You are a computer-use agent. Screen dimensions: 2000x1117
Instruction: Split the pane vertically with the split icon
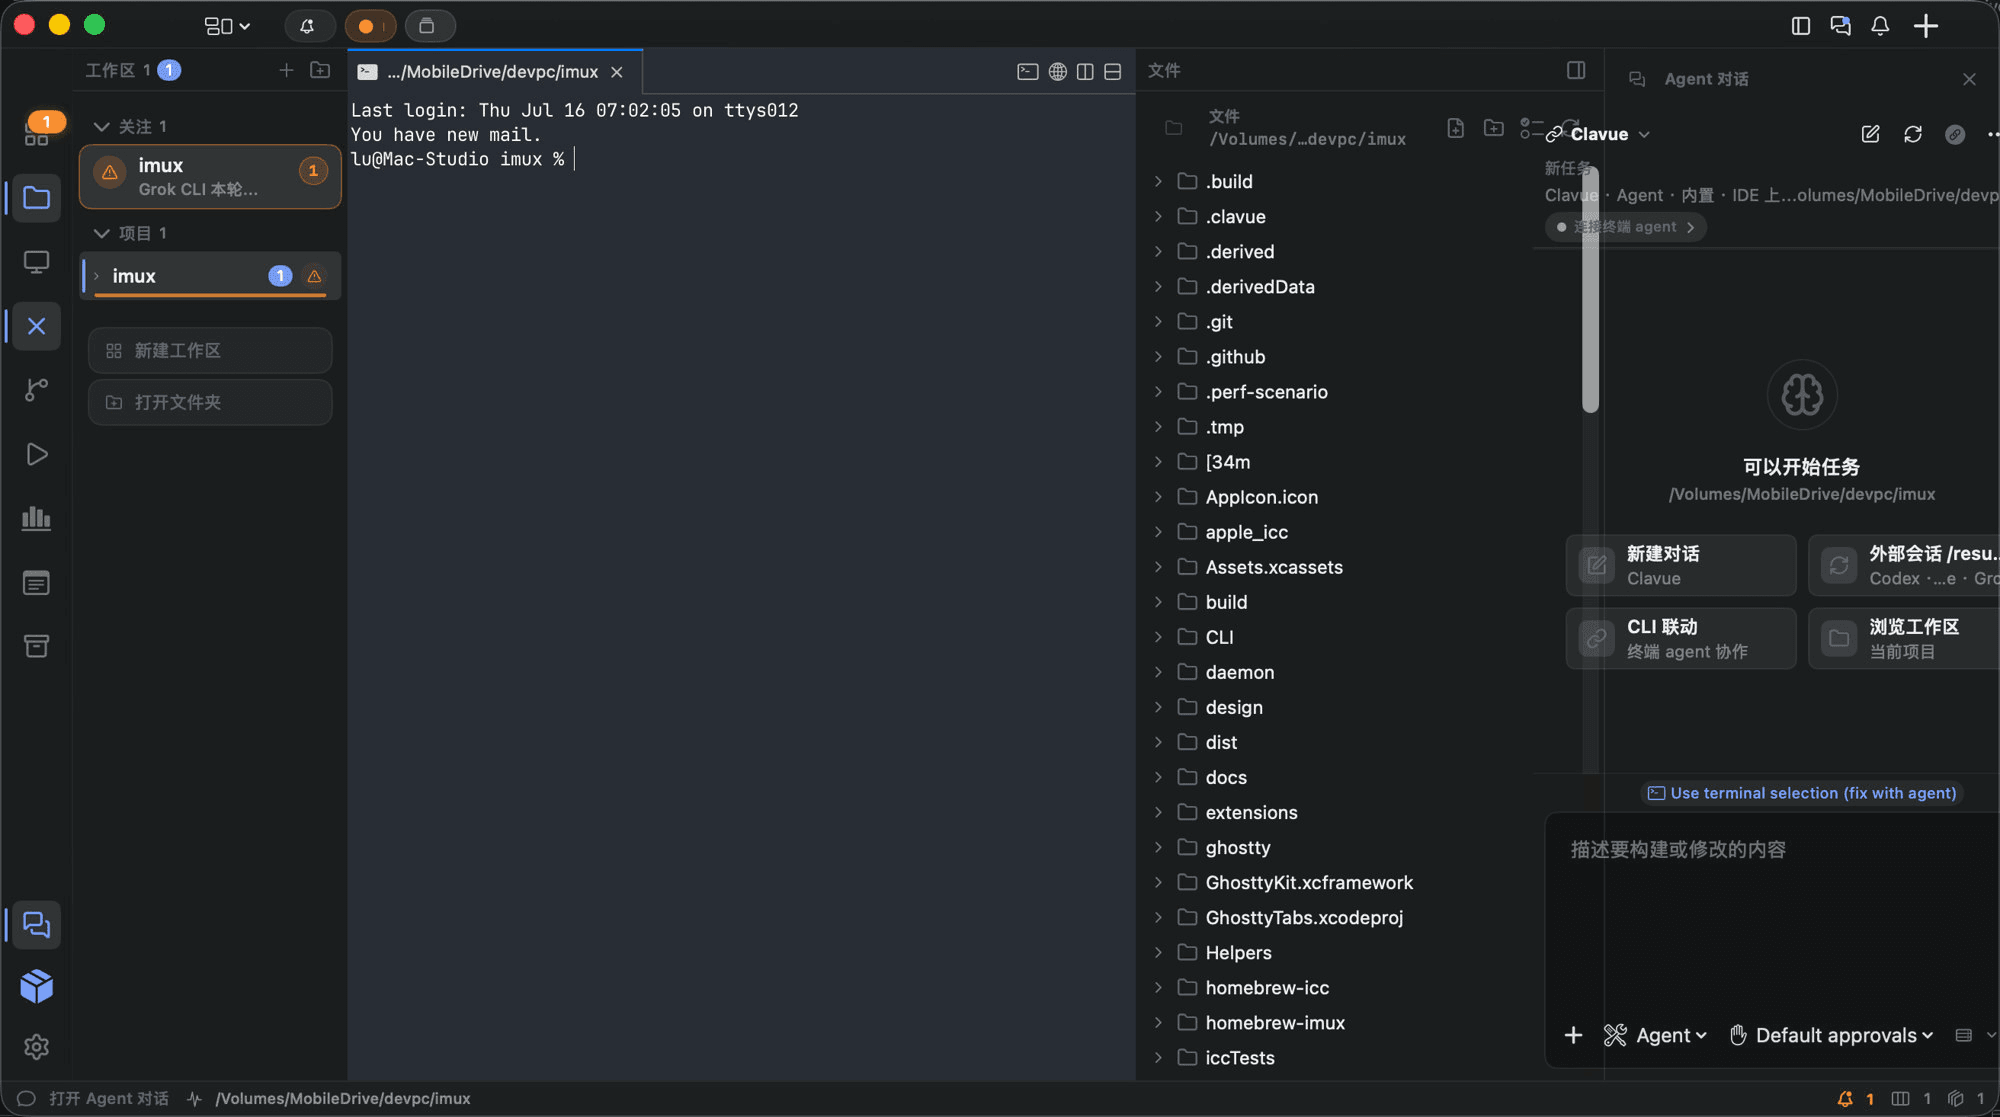pyautogui.click(x=1085, y=72)
